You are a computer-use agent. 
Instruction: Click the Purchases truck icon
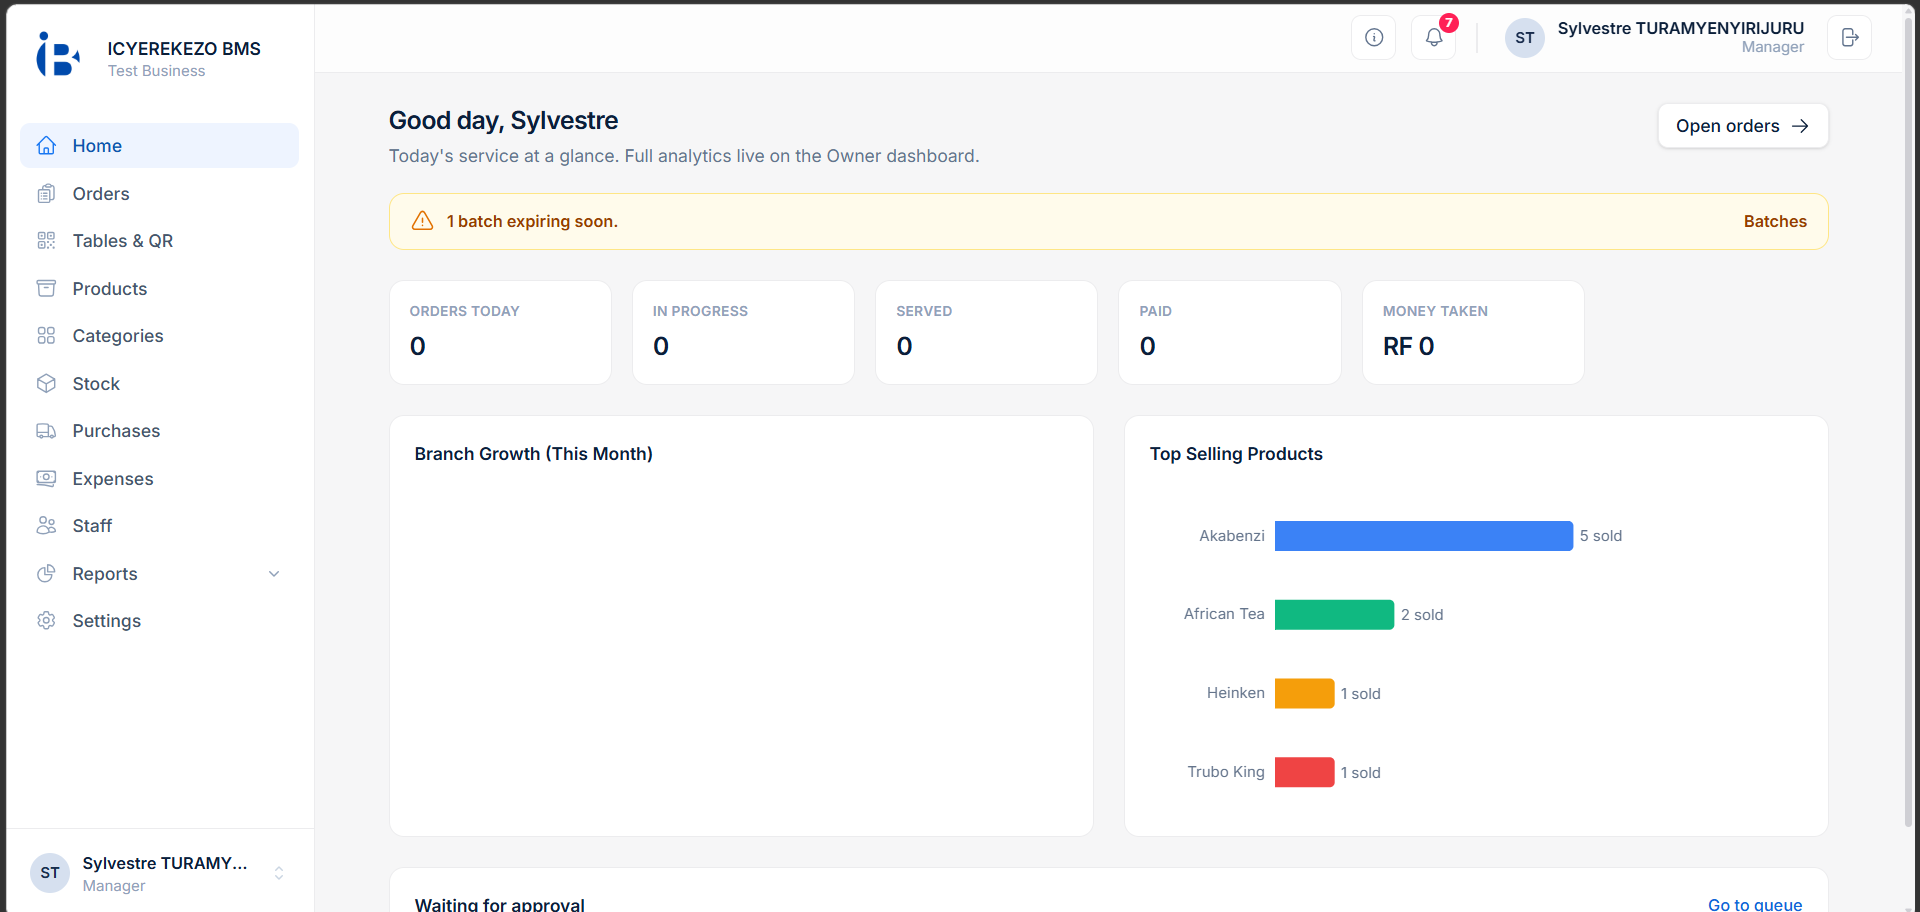coord(46,431)
